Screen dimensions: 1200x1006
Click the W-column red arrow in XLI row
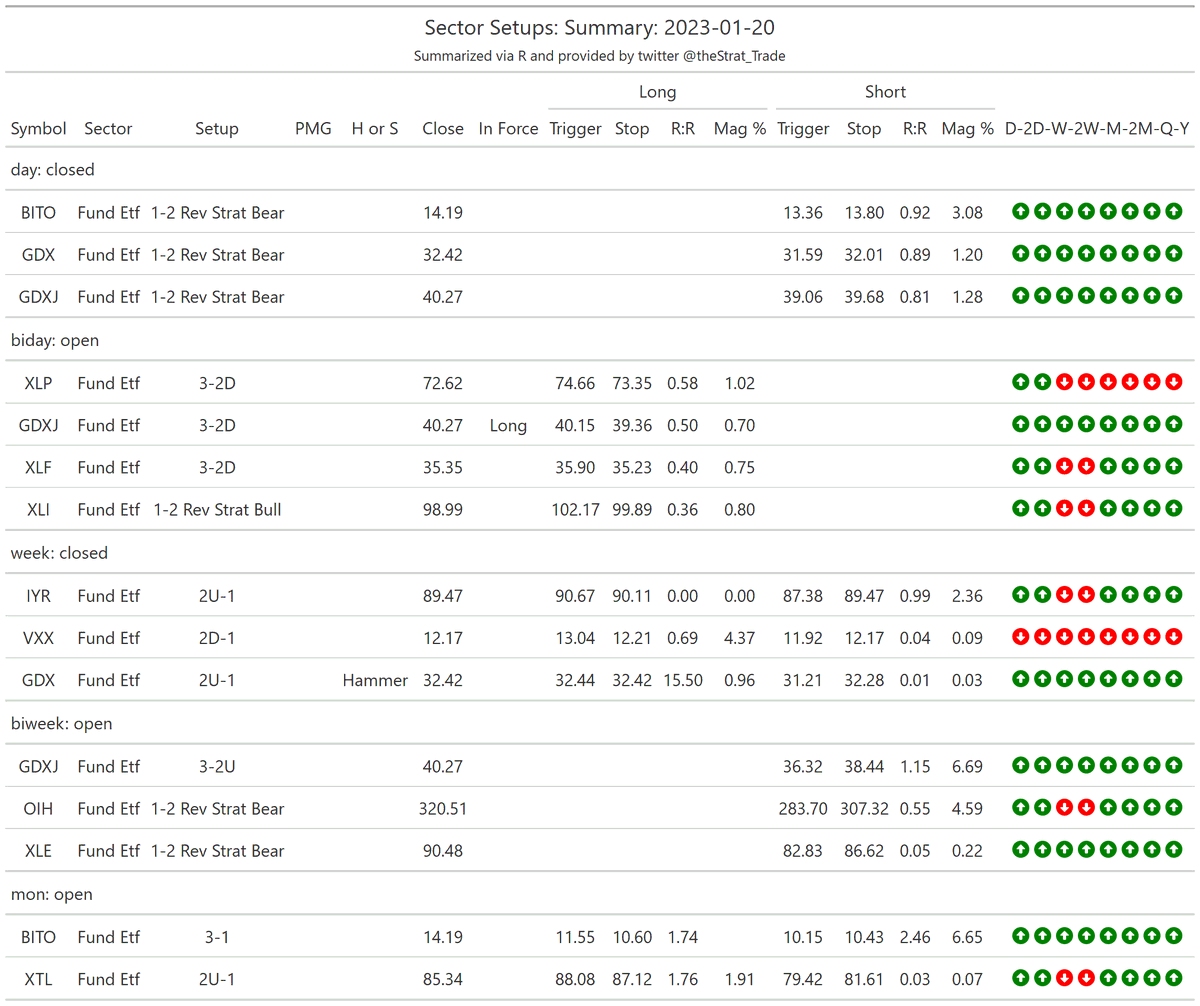tap(1064, 509)
